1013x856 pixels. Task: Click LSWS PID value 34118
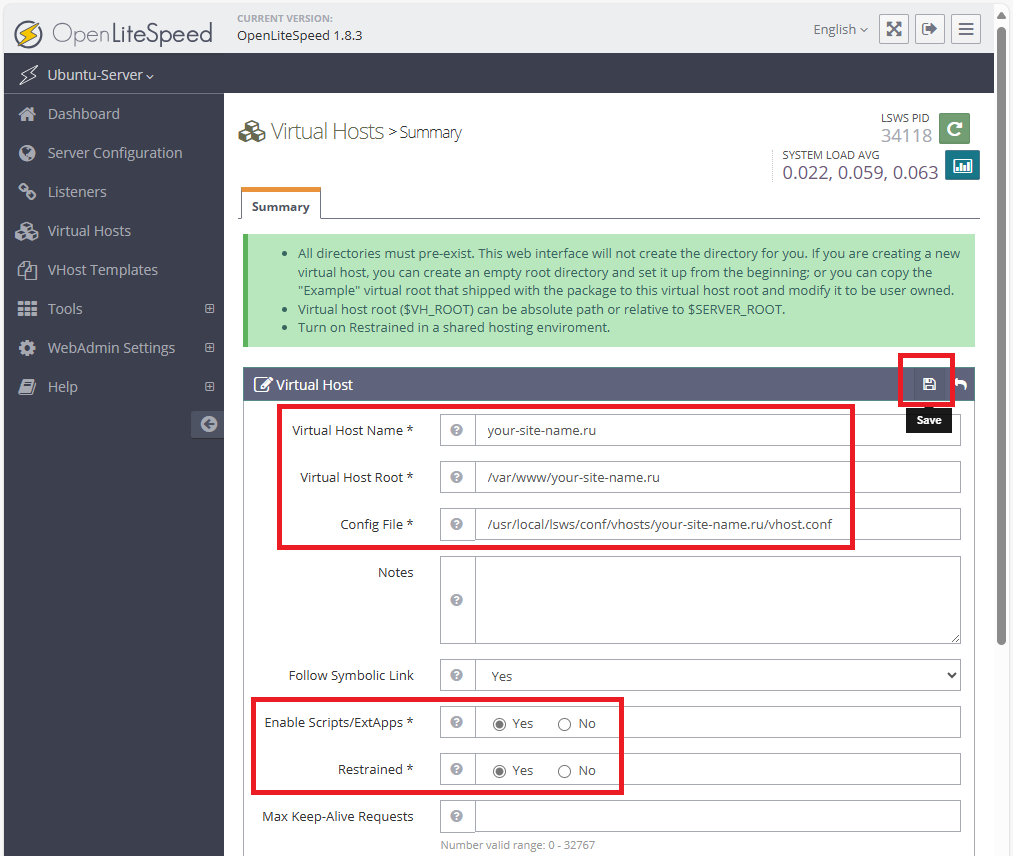(x=906, y=136)
